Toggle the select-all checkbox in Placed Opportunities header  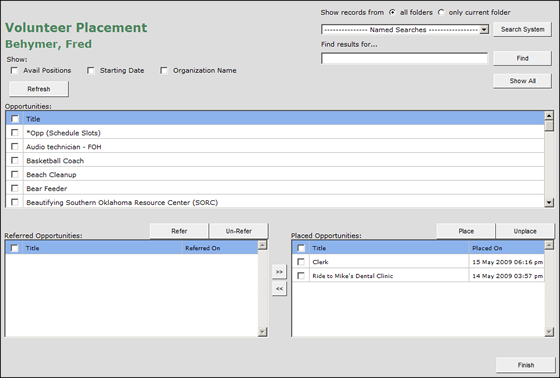click(301, 248)
